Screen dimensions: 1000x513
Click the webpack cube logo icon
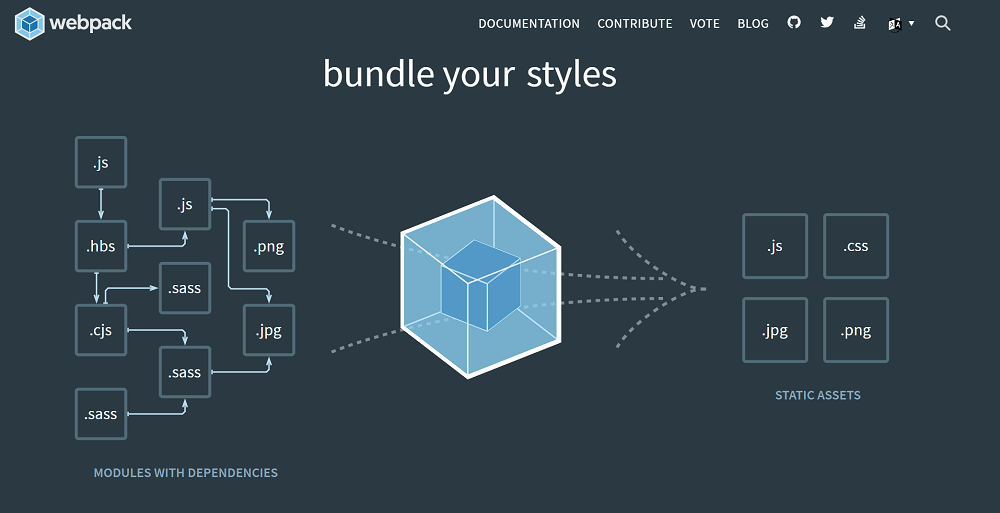click(29, 24)
